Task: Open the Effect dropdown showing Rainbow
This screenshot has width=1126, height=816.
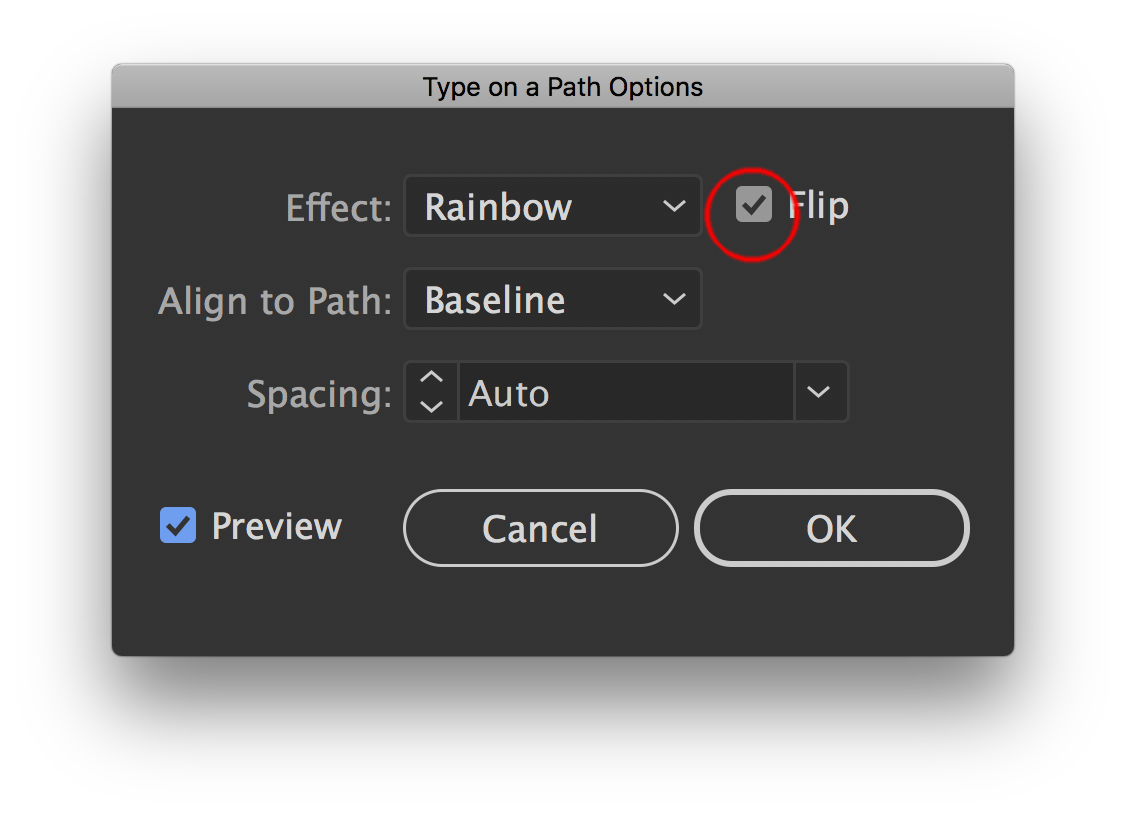Action: point(552,207)
